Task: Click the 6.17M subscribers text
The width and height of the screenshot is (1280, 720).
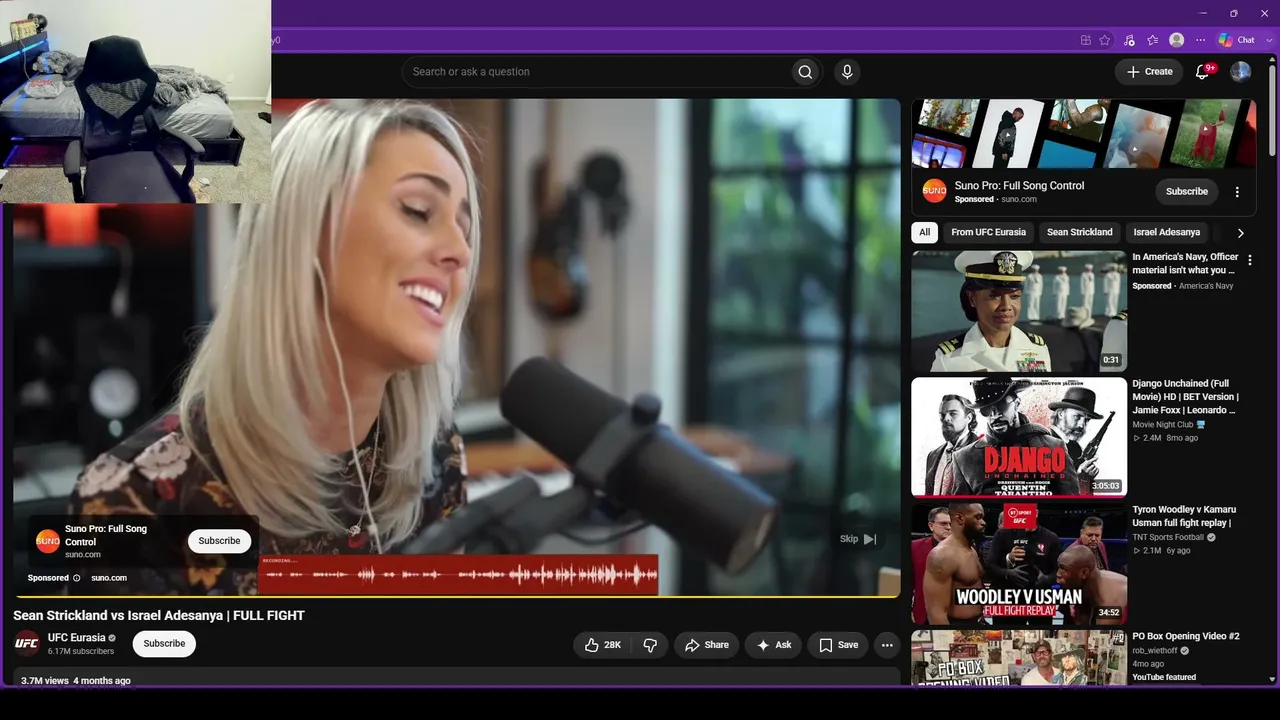Action: pyautogui.click(x=81, y=652)
